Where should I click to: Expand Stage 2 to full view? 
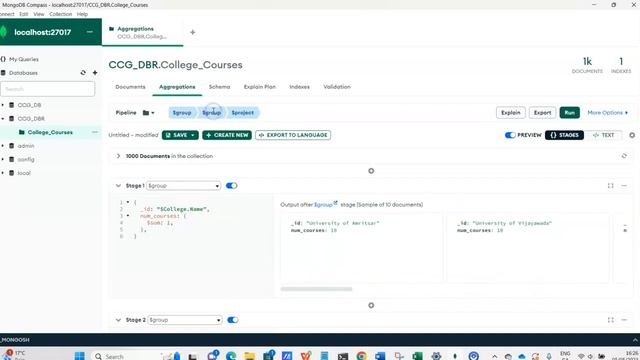pos(611,320)
